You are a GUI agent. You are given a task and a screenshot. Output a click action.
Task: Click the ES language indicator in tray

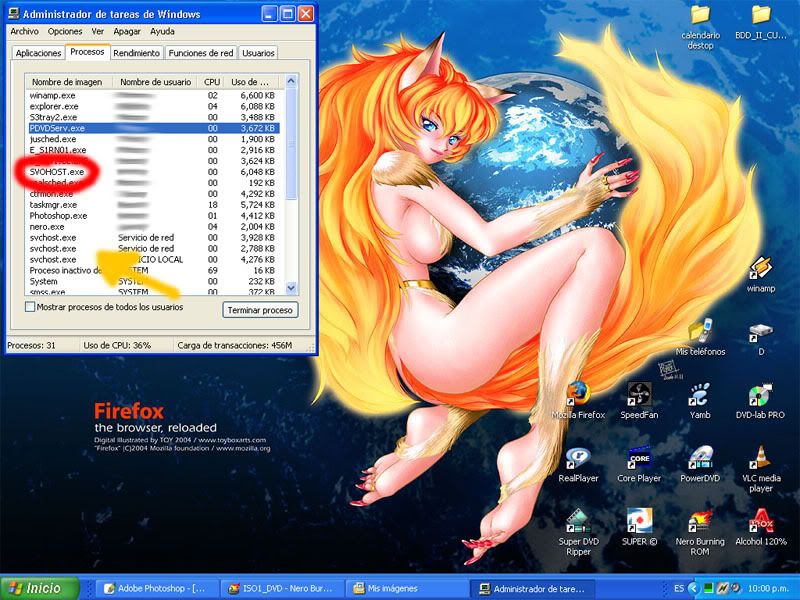pyautogui.click(x=679, y=588)
